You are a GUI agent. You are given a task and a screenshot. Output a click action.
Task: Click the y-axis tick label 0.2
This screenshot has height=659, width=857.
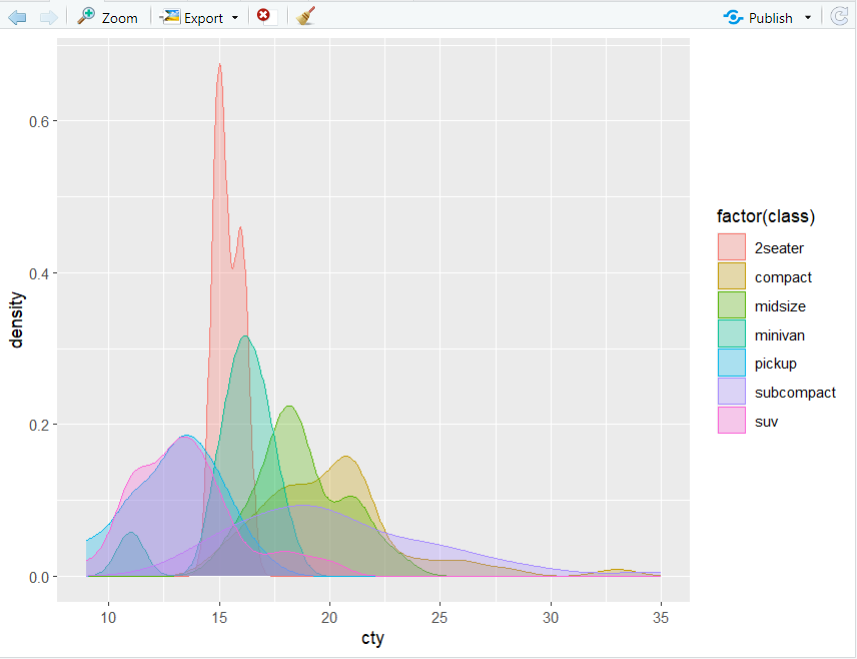pos(39,425)
